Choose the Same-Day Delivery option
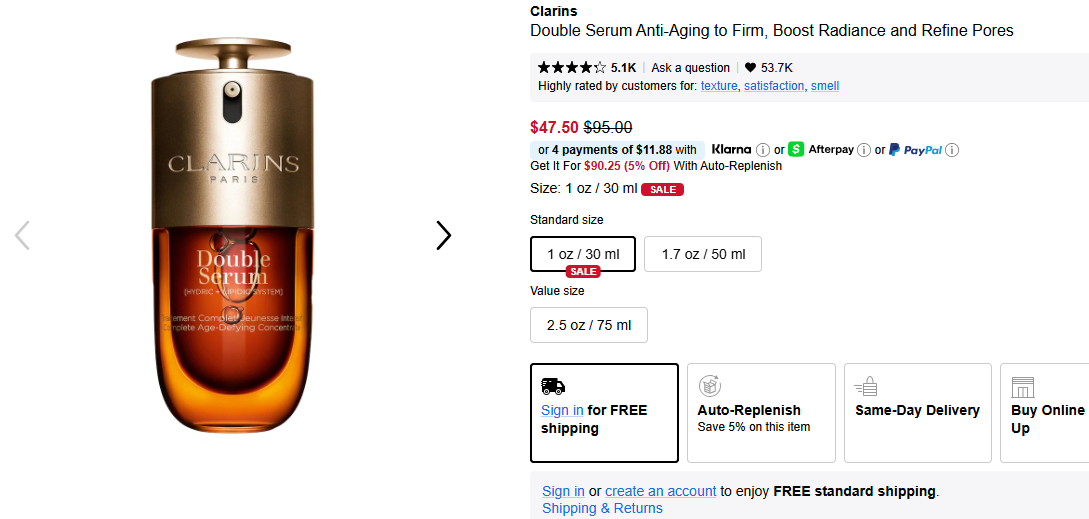The width and height of the screenshot is (1089, 519). pos(917,413)
